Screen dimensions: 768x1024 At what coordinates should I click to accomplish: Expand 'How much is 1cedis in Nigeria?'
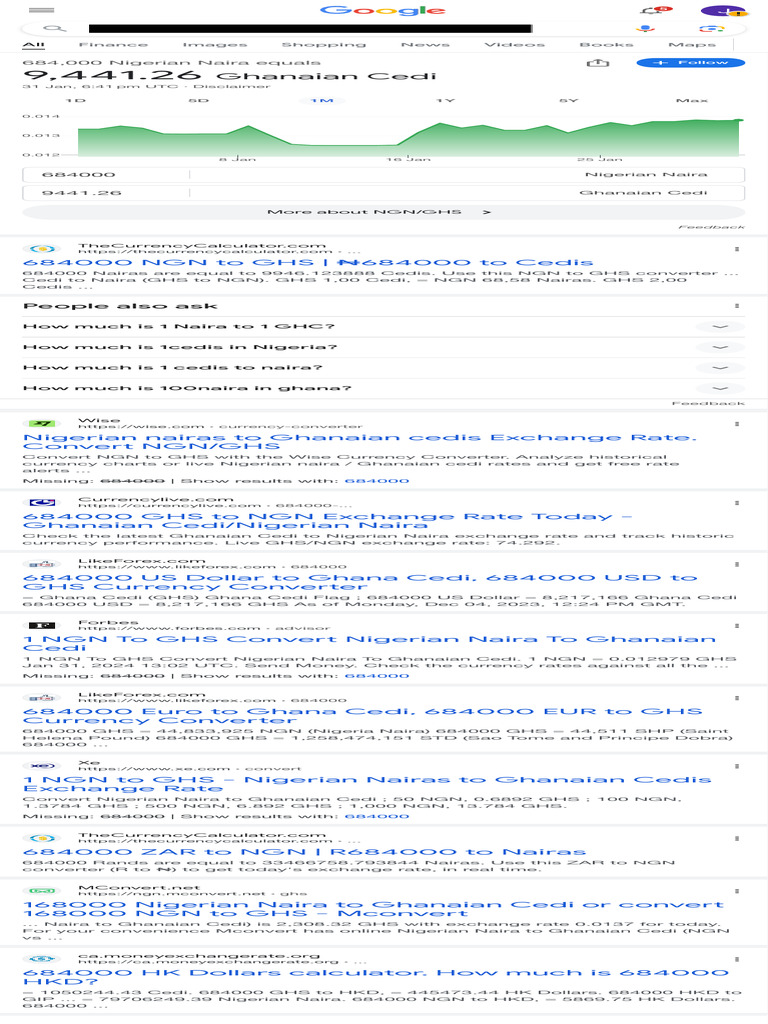[383, 347]
